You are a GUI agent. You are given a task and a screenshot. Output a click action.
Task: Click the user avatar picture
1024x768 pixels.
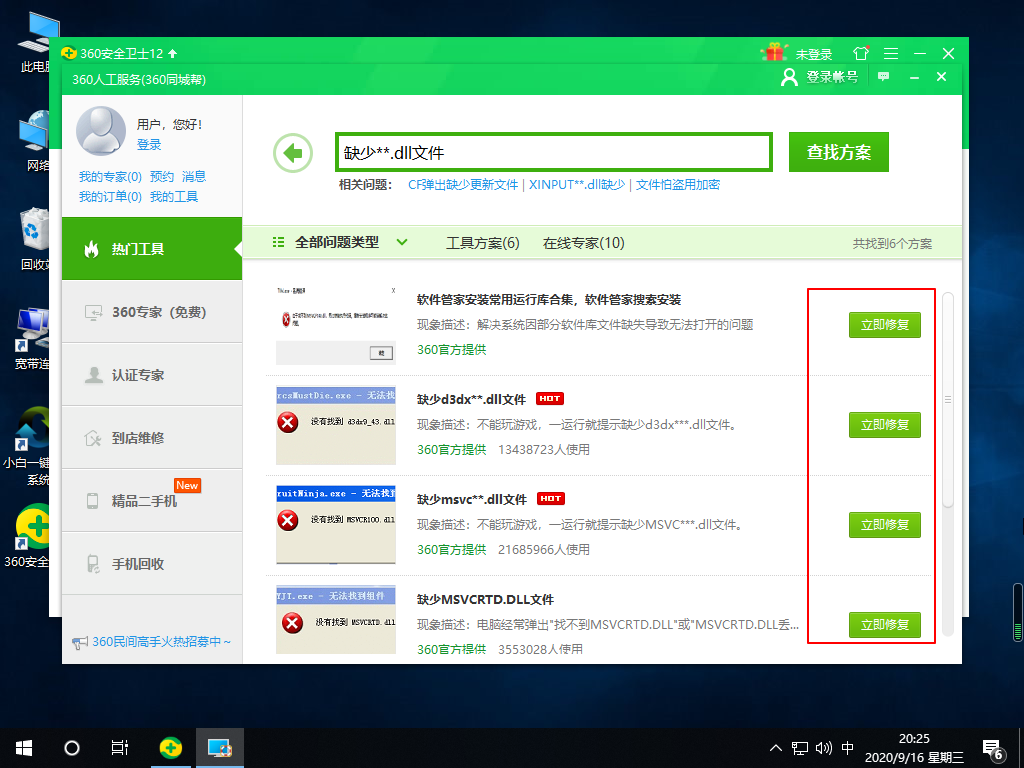pyautogui.click(x=102, y=131)
